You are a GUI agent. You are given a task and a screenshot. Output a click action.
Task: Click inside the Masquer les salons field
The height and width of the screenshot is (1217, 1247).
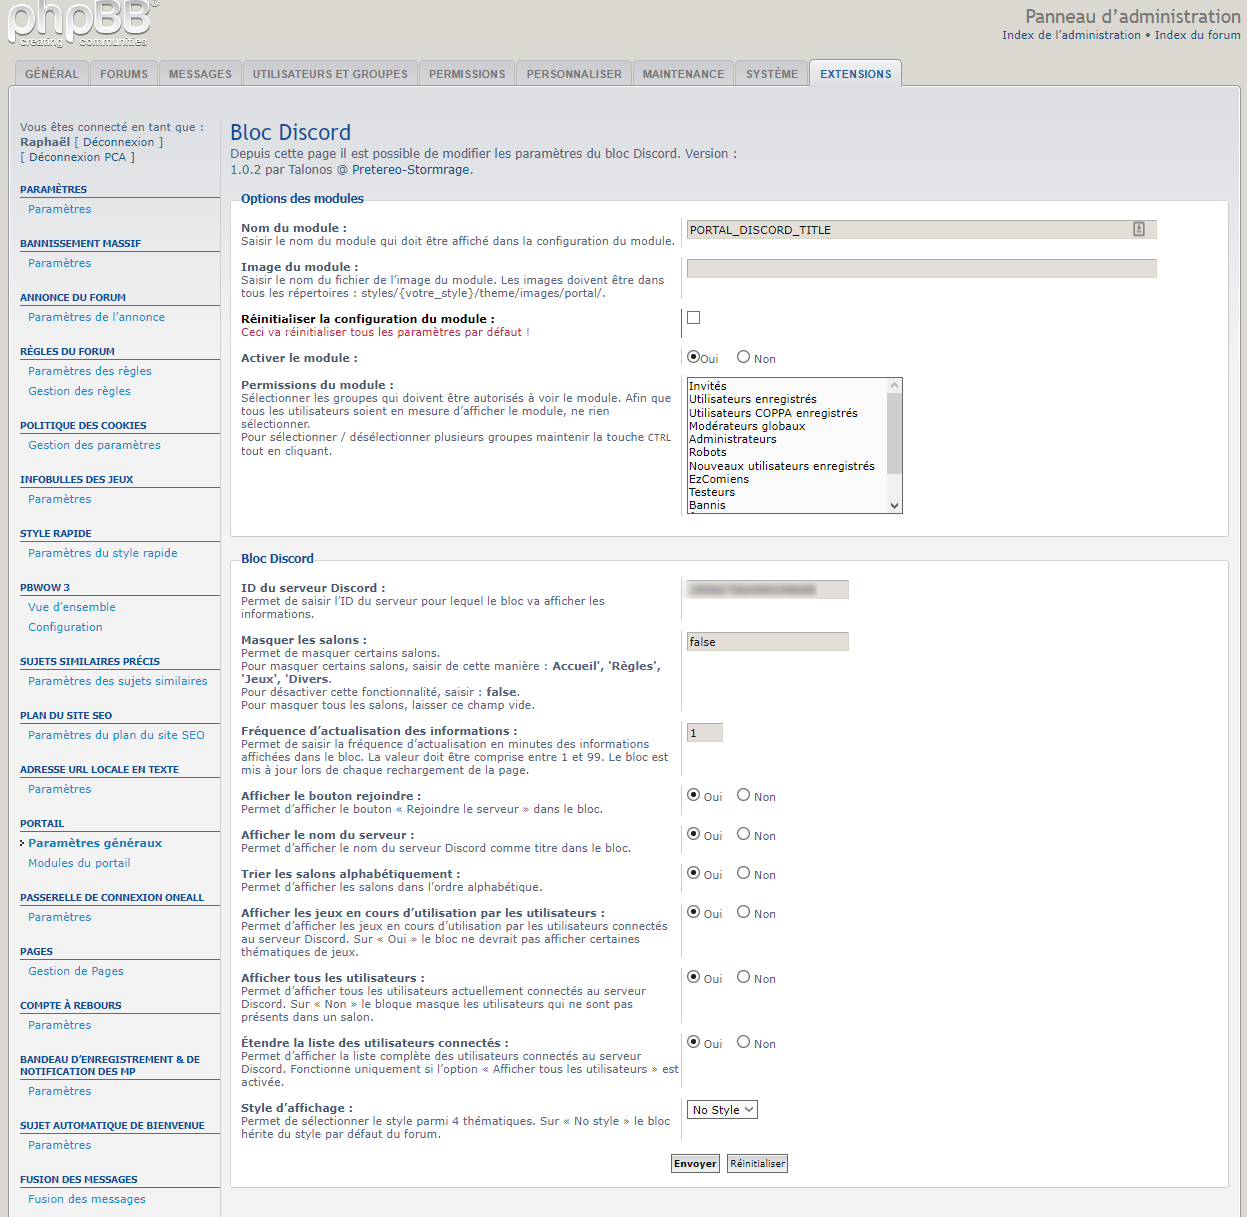(767, 642)
